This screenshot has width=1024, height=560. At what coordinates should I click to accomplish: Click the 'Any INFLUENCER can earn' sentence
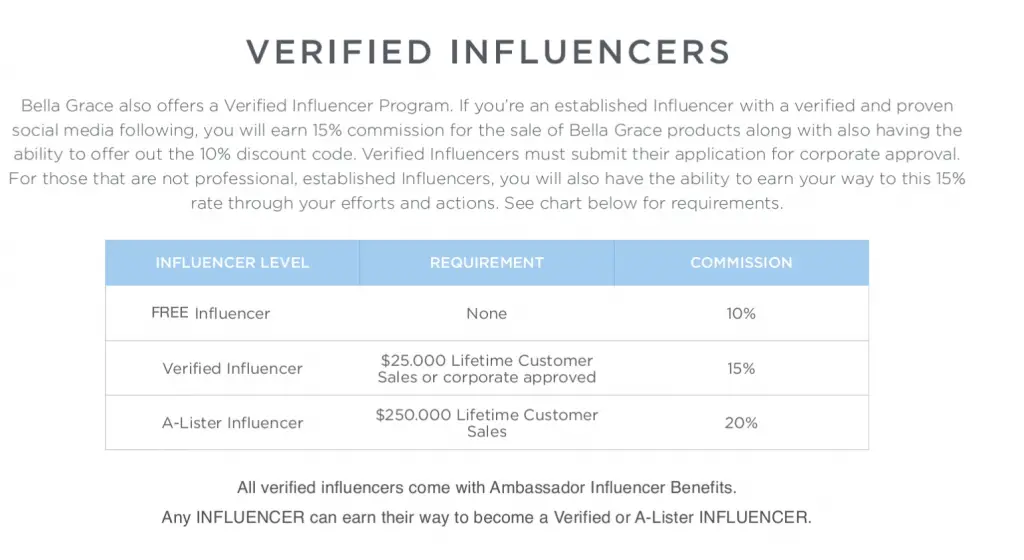[x=487, y=518]
